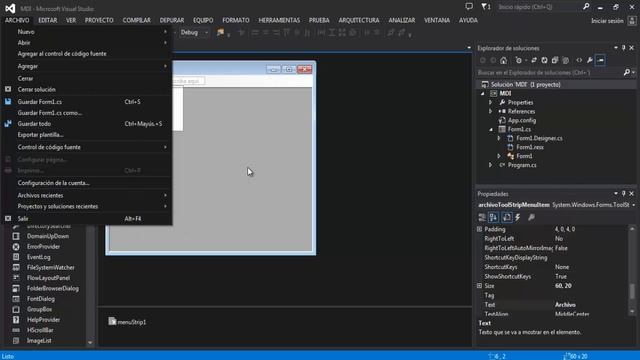Click the ShortcutKeys property value None
Screen dimensions: 640x360
562,267
